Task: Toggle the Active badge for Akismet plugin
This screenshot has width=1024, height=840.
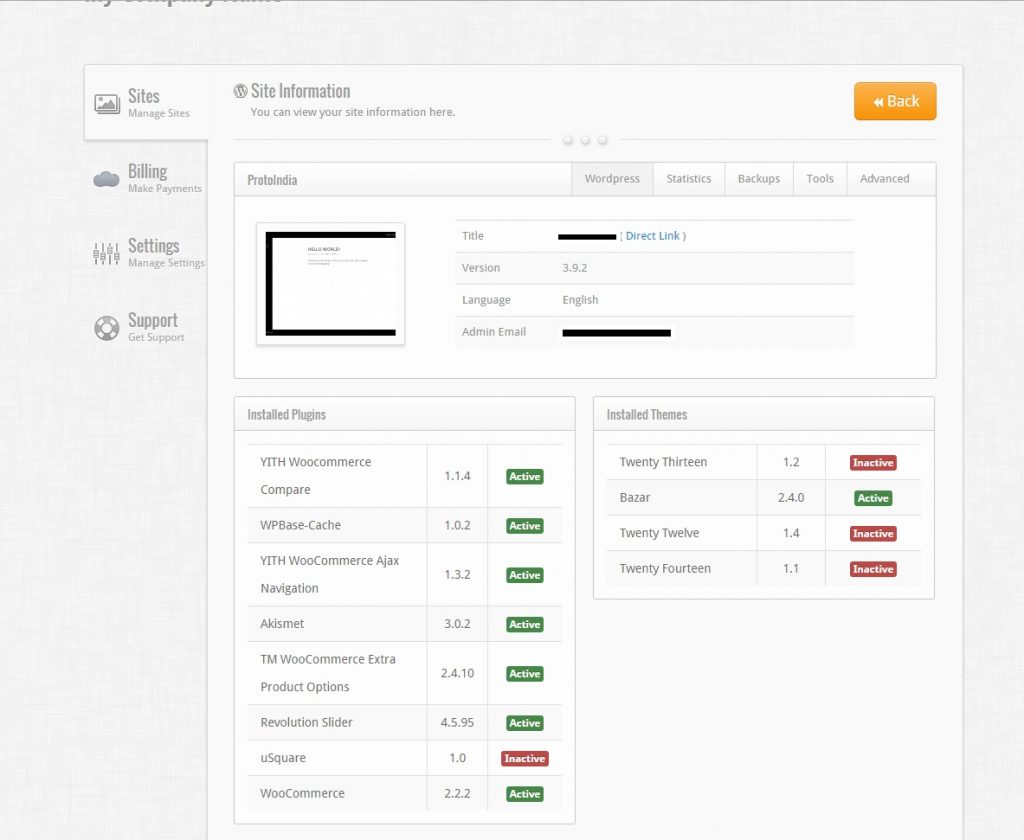Action: pyautogui.click(x=524, y=624)
